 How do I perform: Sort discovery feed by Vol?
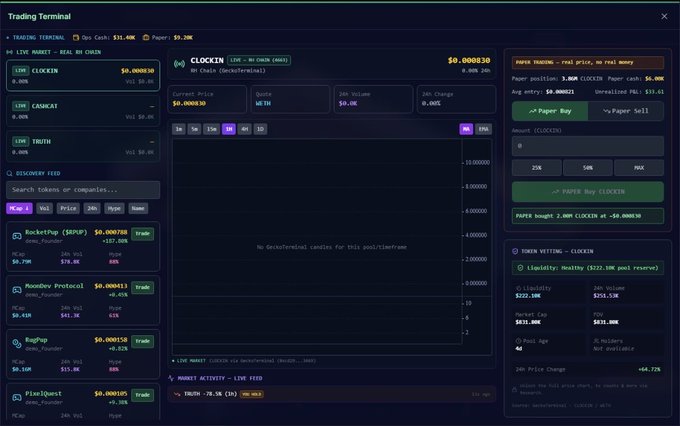(44, 208)
